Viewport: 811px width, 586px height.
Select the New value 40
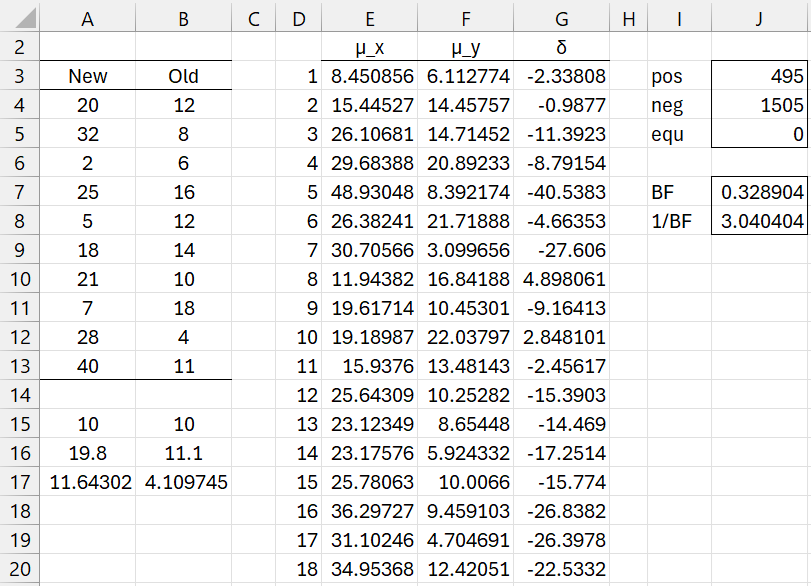click(x=87, y=366)
